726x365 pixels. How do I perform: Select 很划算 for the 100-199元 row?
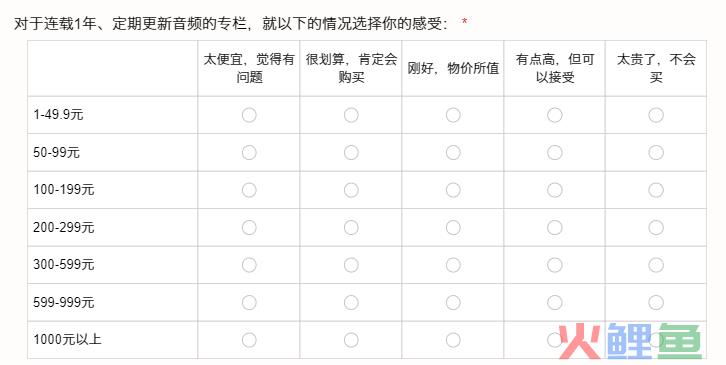351,190
